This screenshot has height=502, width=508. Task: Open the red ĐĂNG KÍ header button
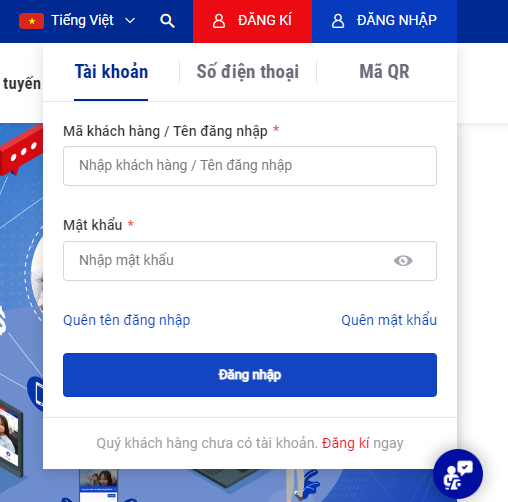[252, 21]
